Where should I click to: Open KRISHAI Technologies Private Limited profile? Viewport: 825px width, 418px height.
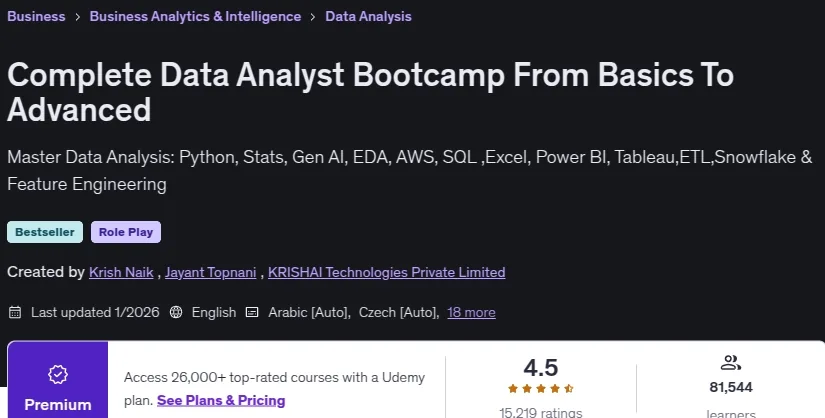pos(387,272)
